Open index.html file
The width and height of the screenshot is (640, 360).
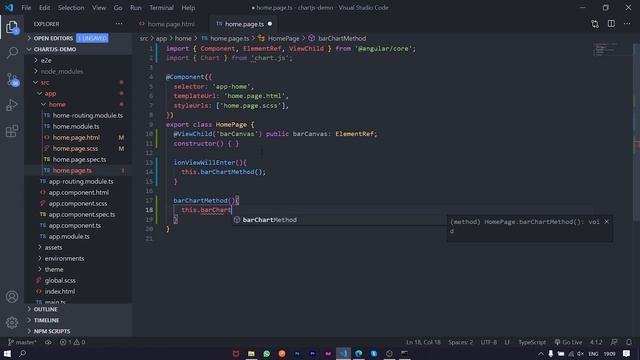[x=60, y=292]
